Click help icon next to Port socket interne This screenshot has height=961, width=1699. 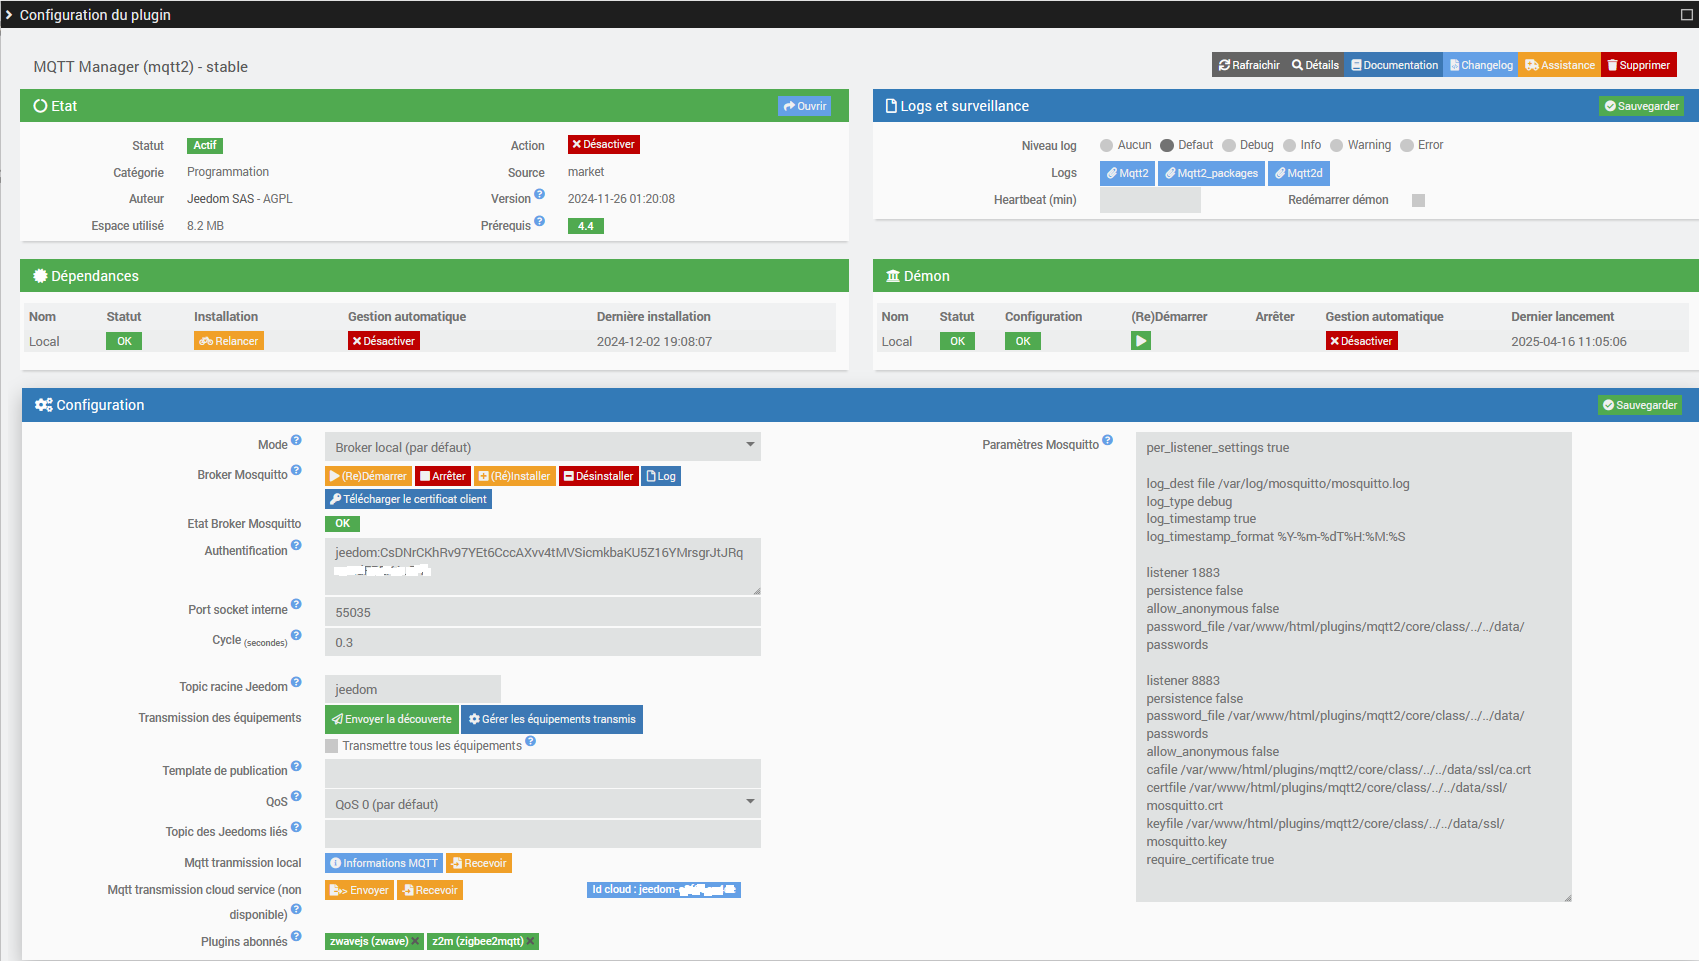point(296,605)
